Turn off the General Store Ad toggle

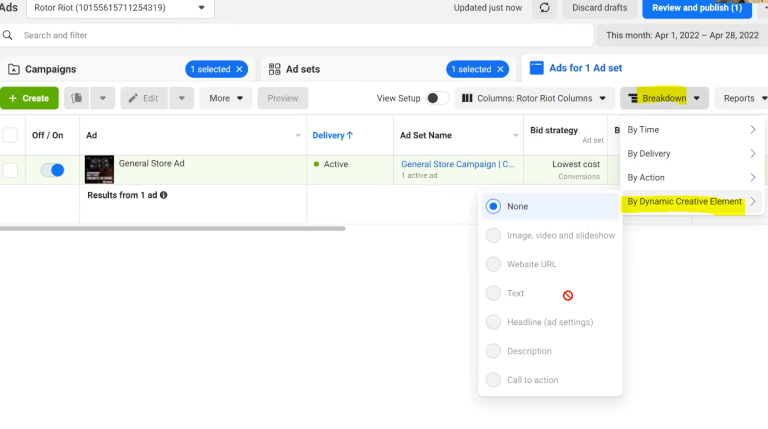pos(52,170)
